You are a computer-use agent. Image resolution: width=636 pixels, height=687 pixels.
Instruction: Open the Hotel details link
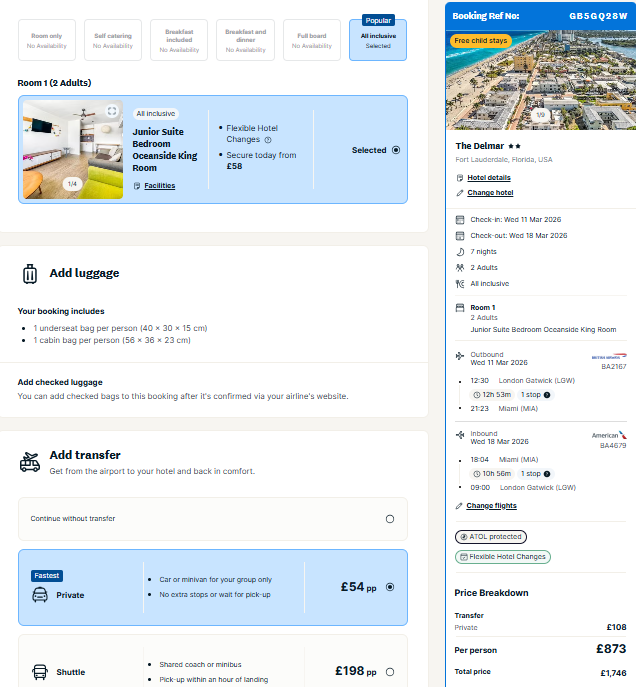pos(489,178)
